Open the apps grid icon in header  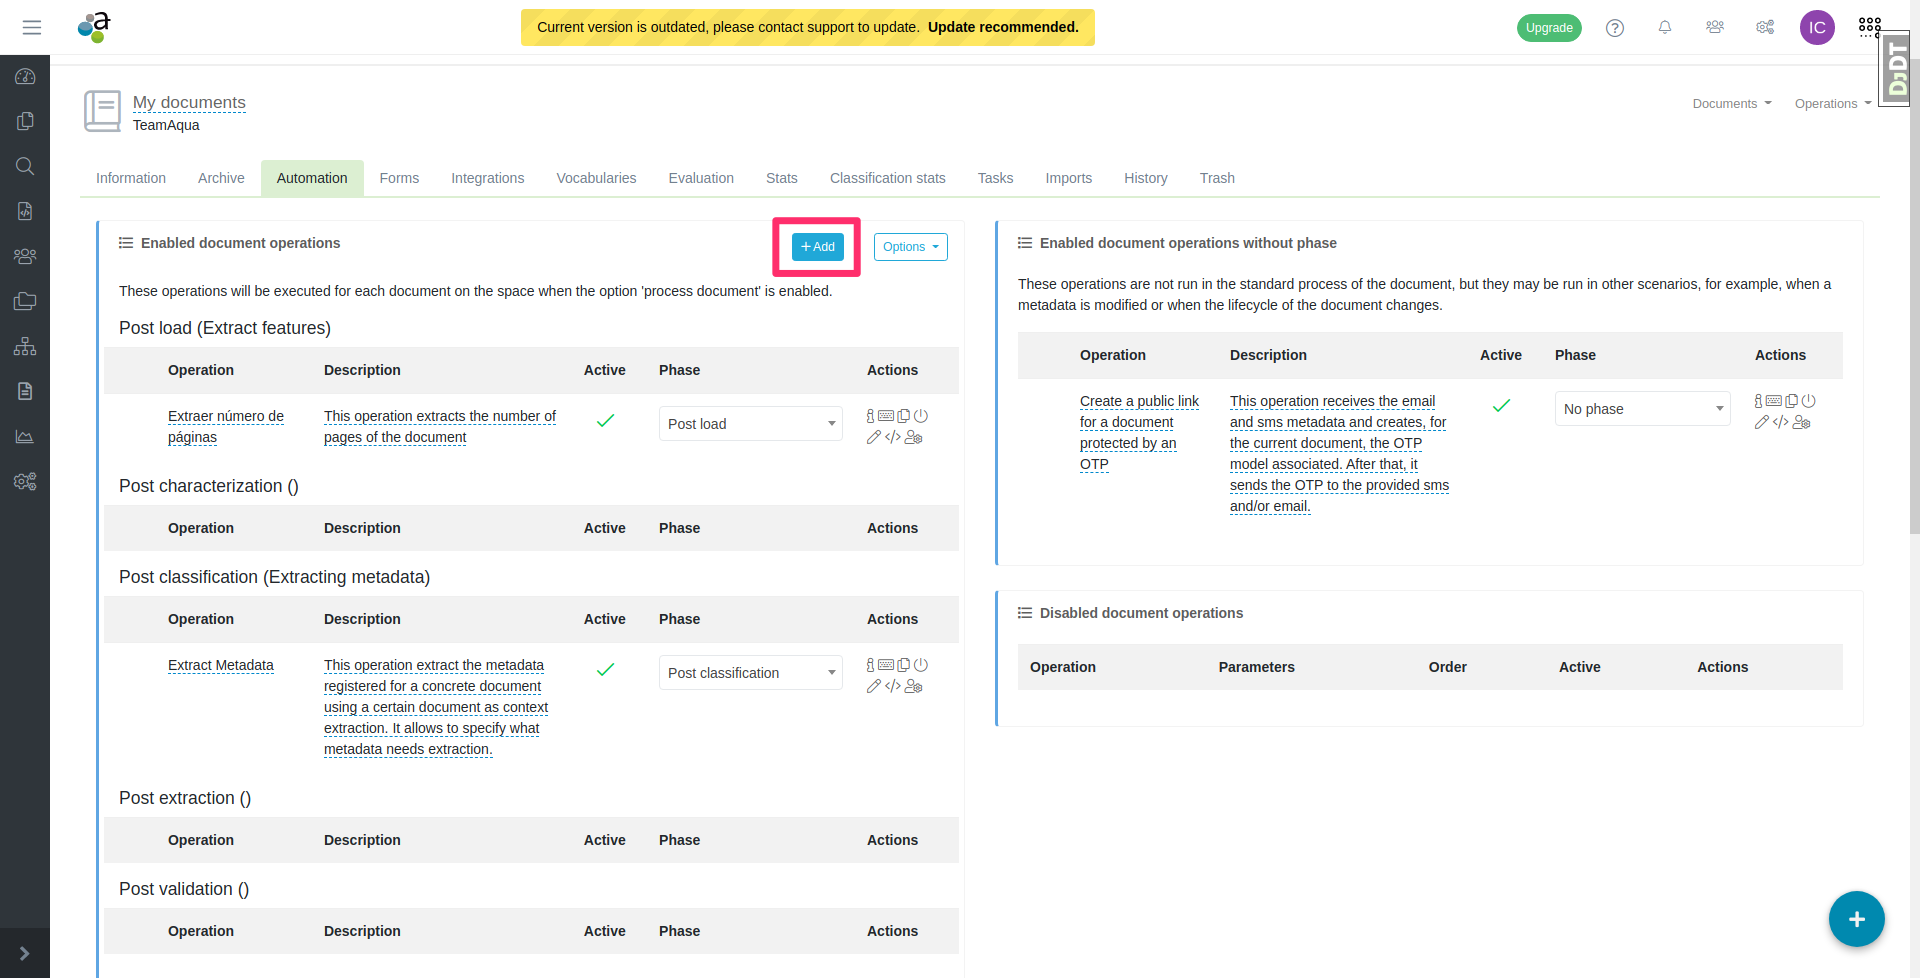[1869, 27]
